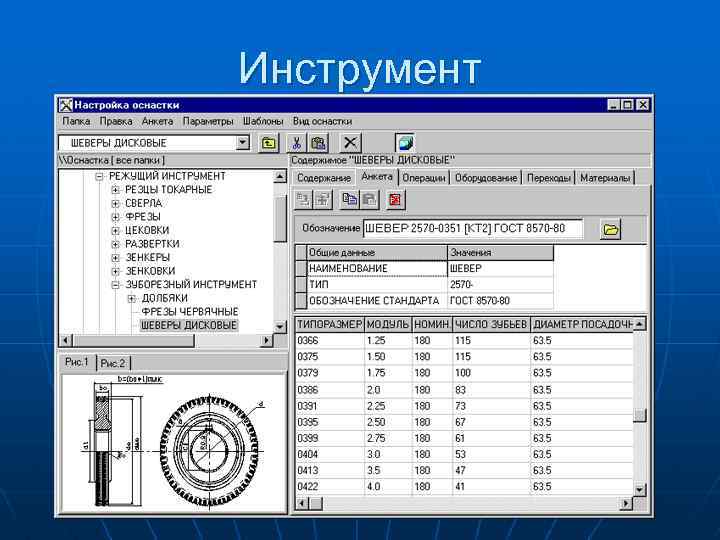Click the tree vertical scrollbar down arrow
This screenshot has height=540, width=720.
click(x=280, y=327)
